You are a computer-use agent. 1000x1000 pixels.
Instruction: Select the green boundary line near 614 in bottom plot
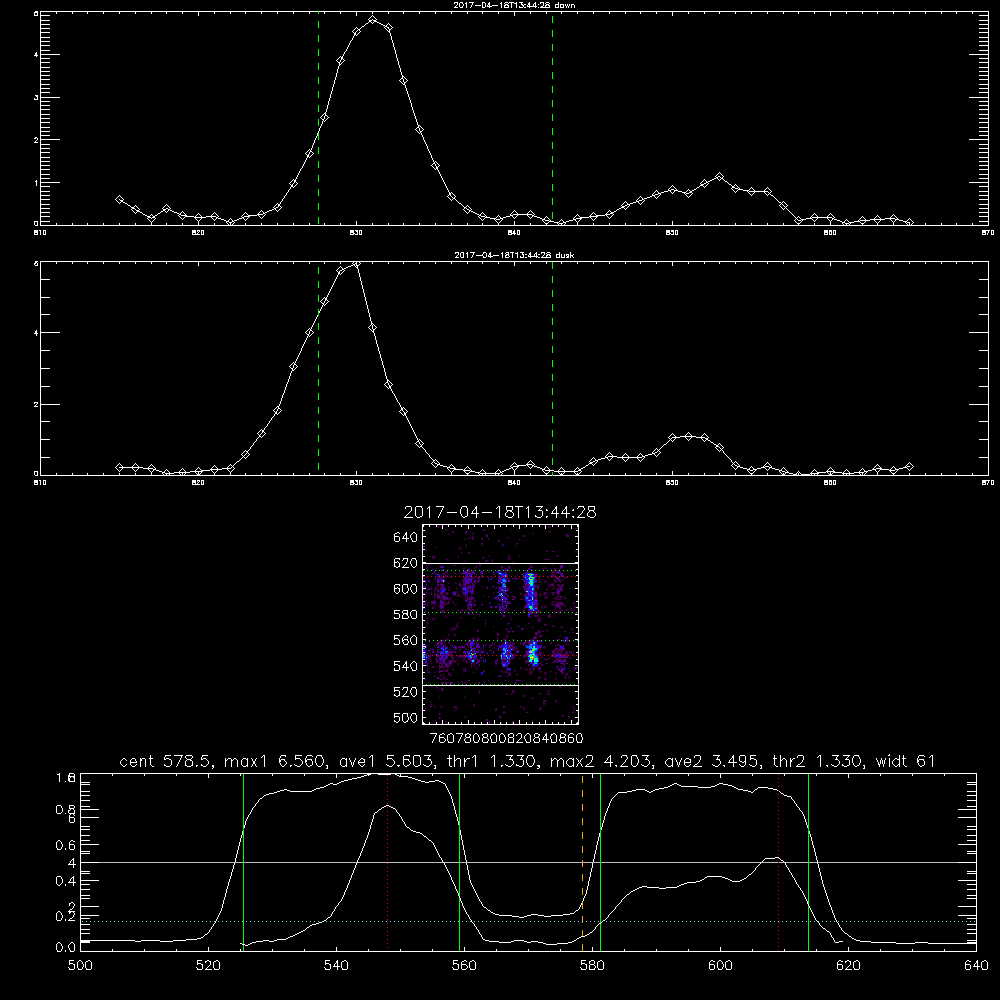pos(808,864)
